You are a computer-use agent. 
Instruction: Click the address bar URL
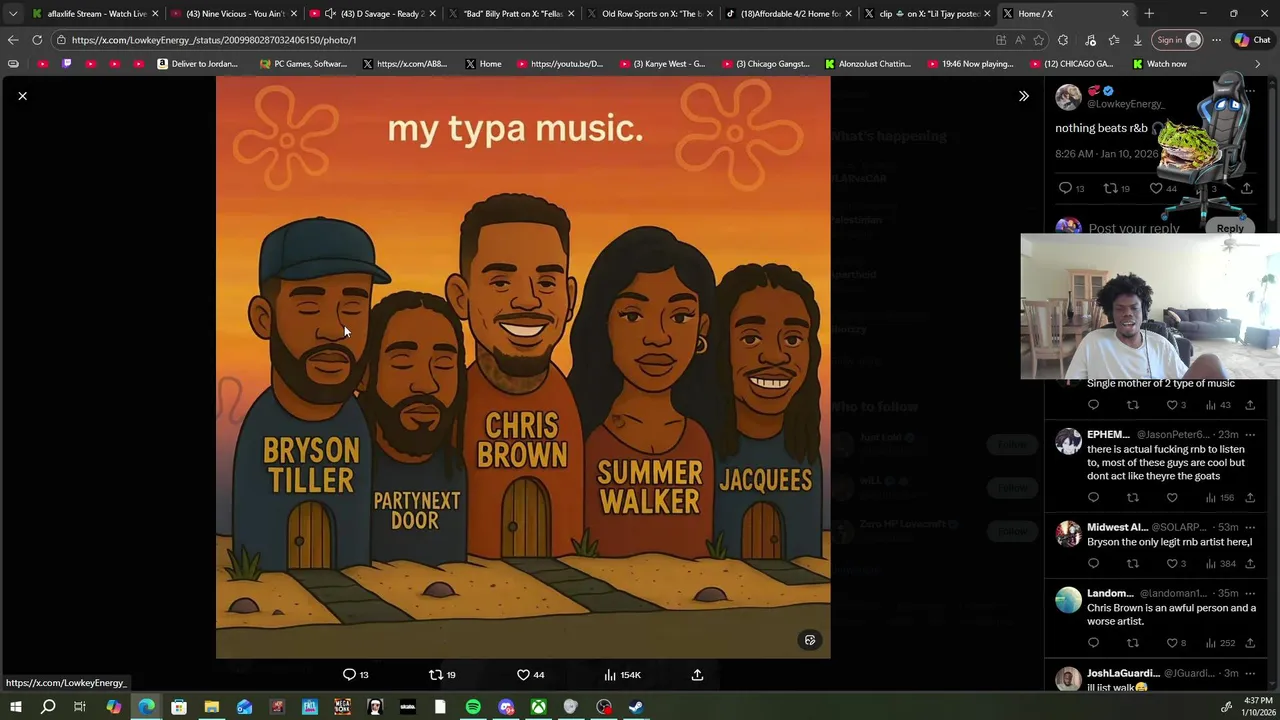point(214,40)
